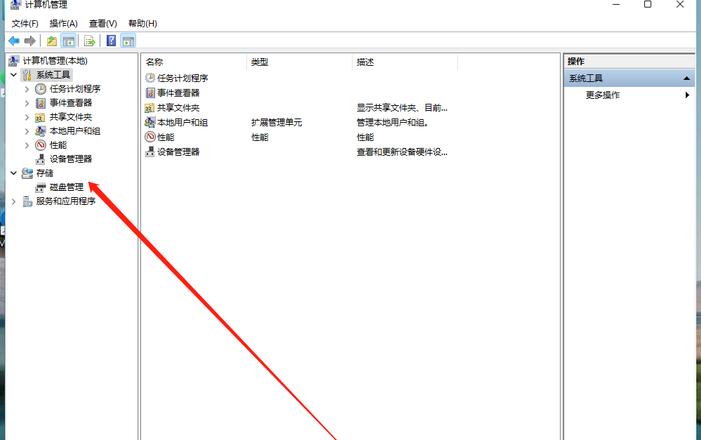Select 设备管理器 in the left tree
The width and height of the screenshot is (701, 440).
[x=71, y=159]
